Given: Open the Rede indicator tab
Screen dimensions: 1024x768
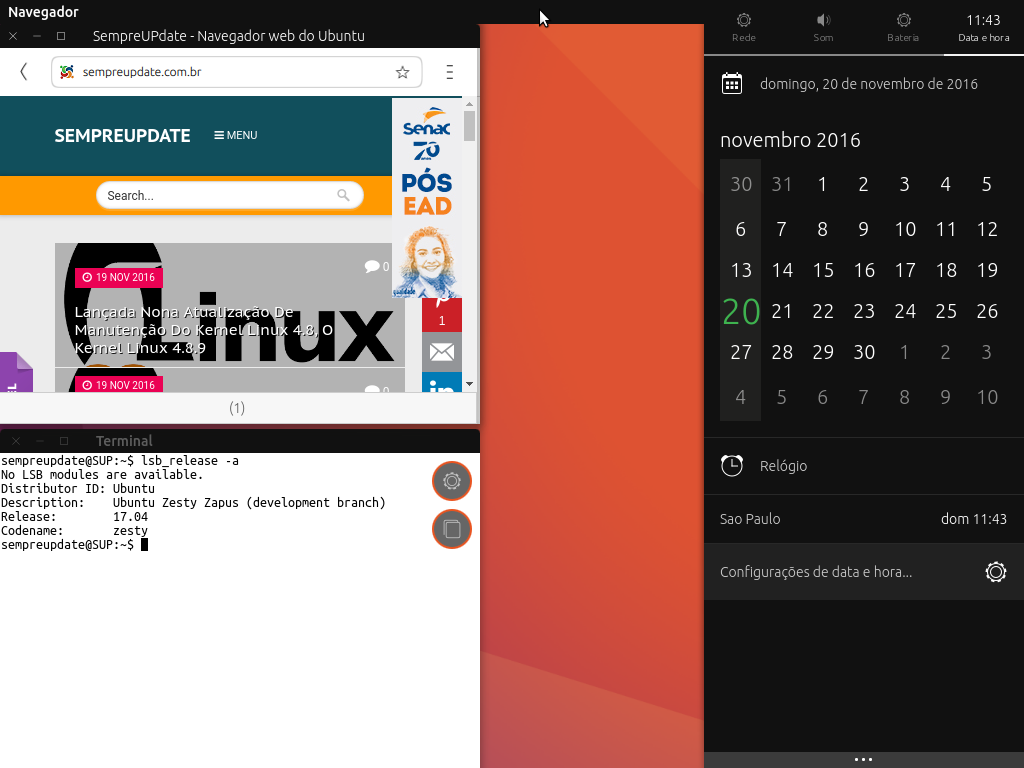Looking at the screenshot, I should click(744, 27).
